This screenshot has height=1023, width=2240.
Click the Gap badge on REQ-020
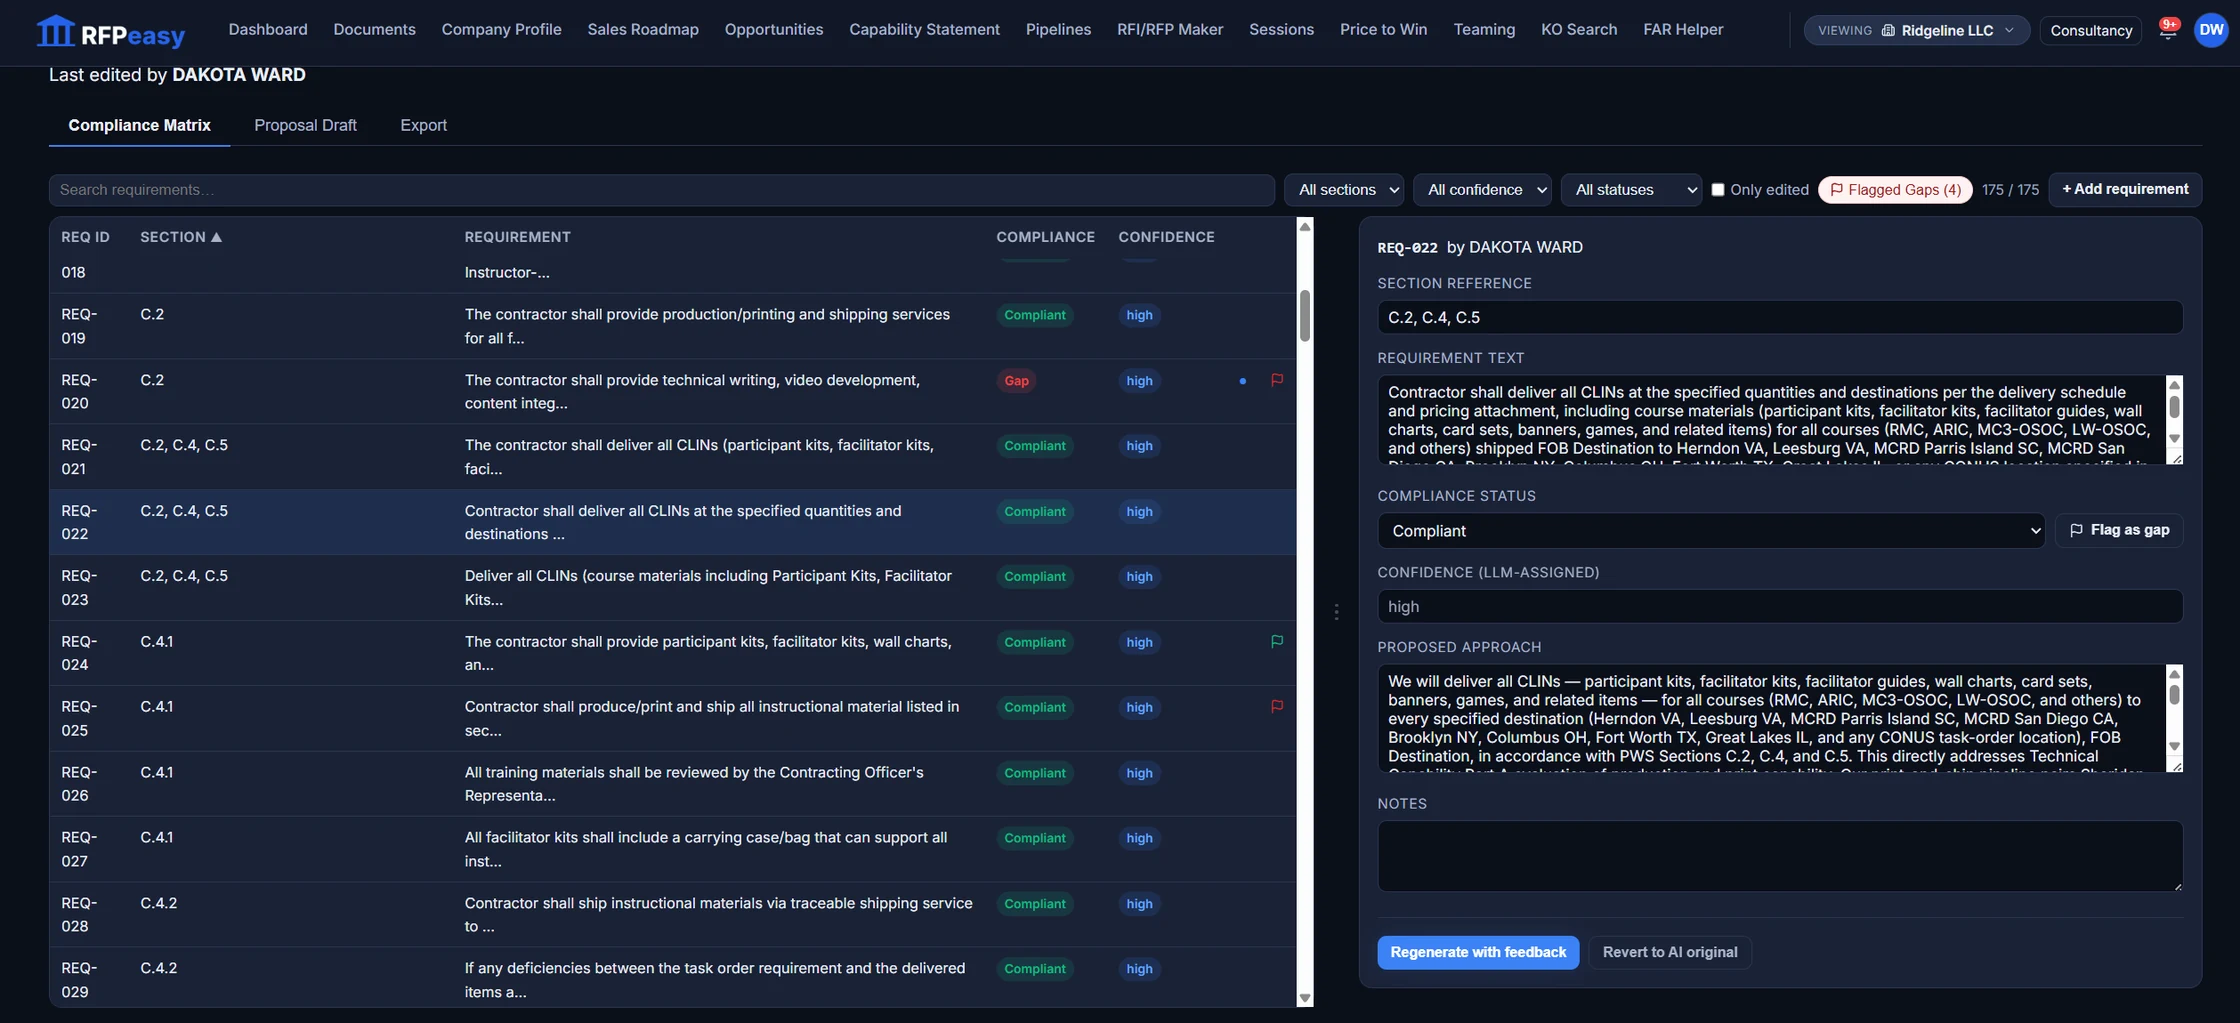click(x=1016, y=381)
